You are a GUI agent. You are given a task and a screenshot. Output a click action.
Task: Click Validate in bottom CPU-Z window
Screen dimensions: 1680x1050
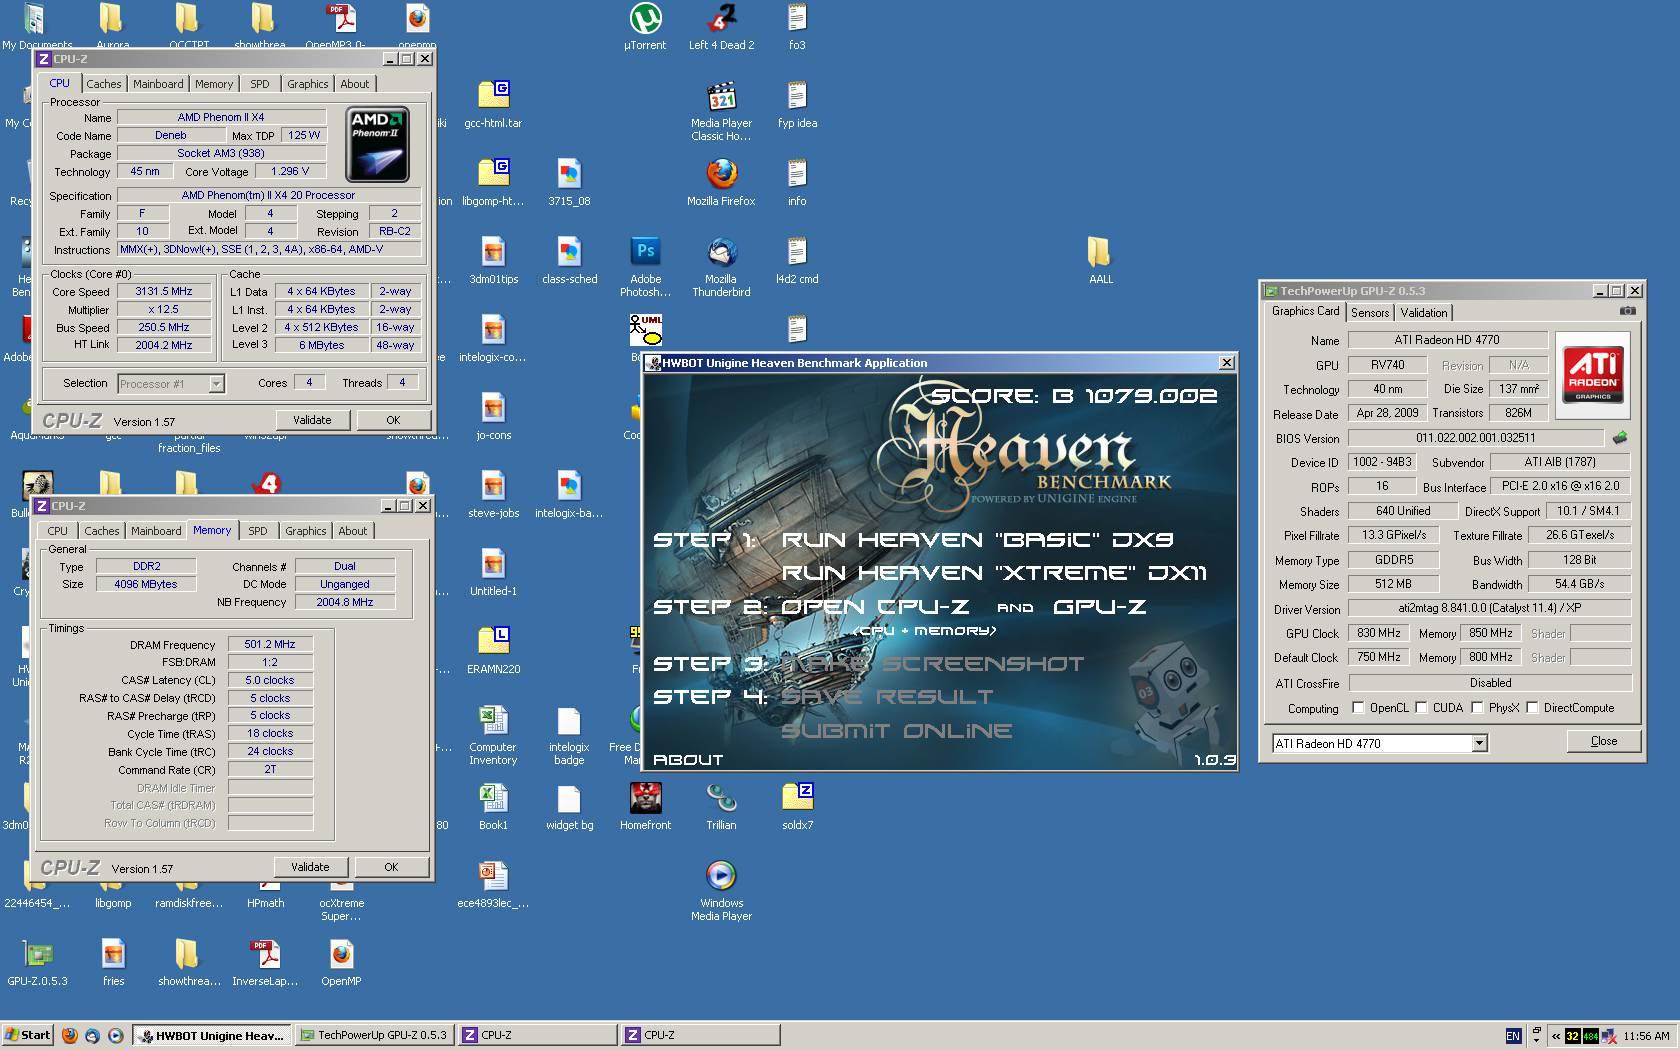(310, 867)
